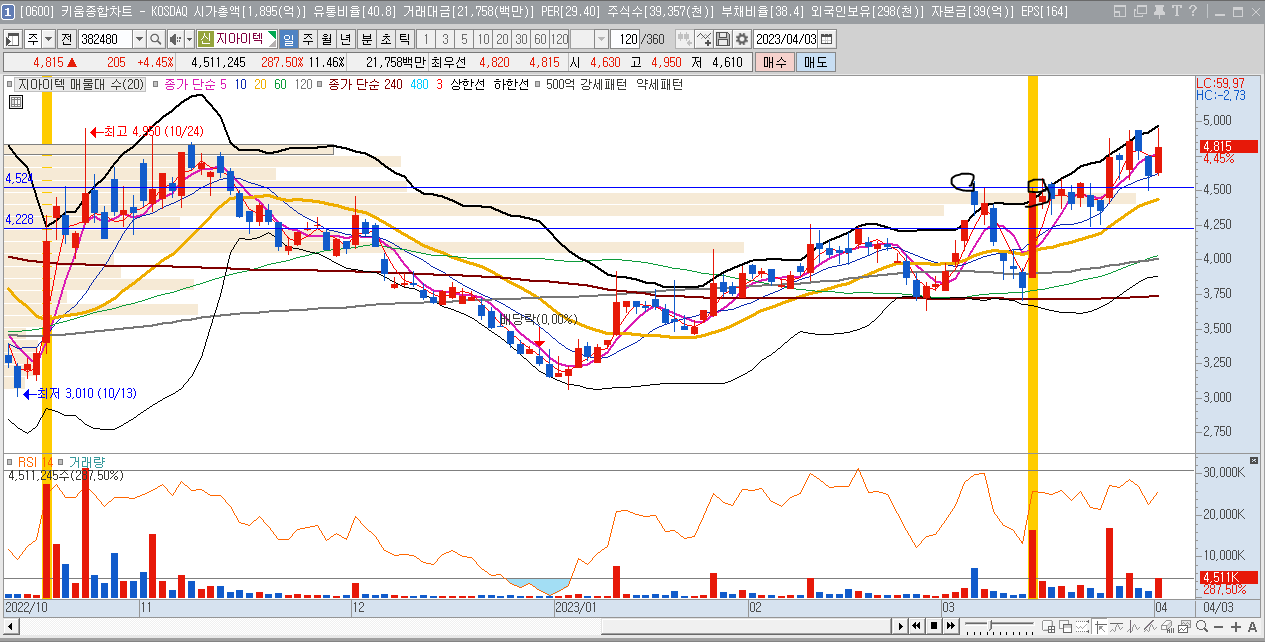
Task: Switch to 초 (second) period
Action: click(385, 39)
